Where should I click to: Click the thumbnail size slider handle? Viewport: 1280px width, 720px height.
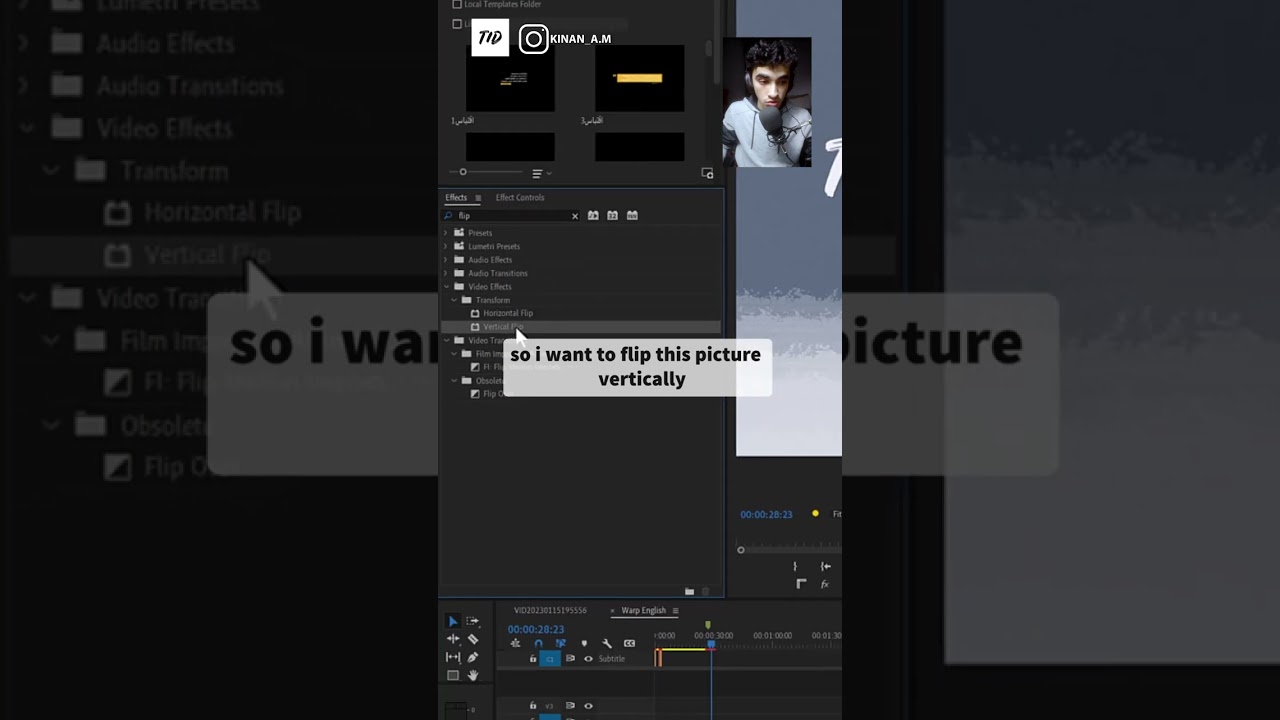point(463,172)
